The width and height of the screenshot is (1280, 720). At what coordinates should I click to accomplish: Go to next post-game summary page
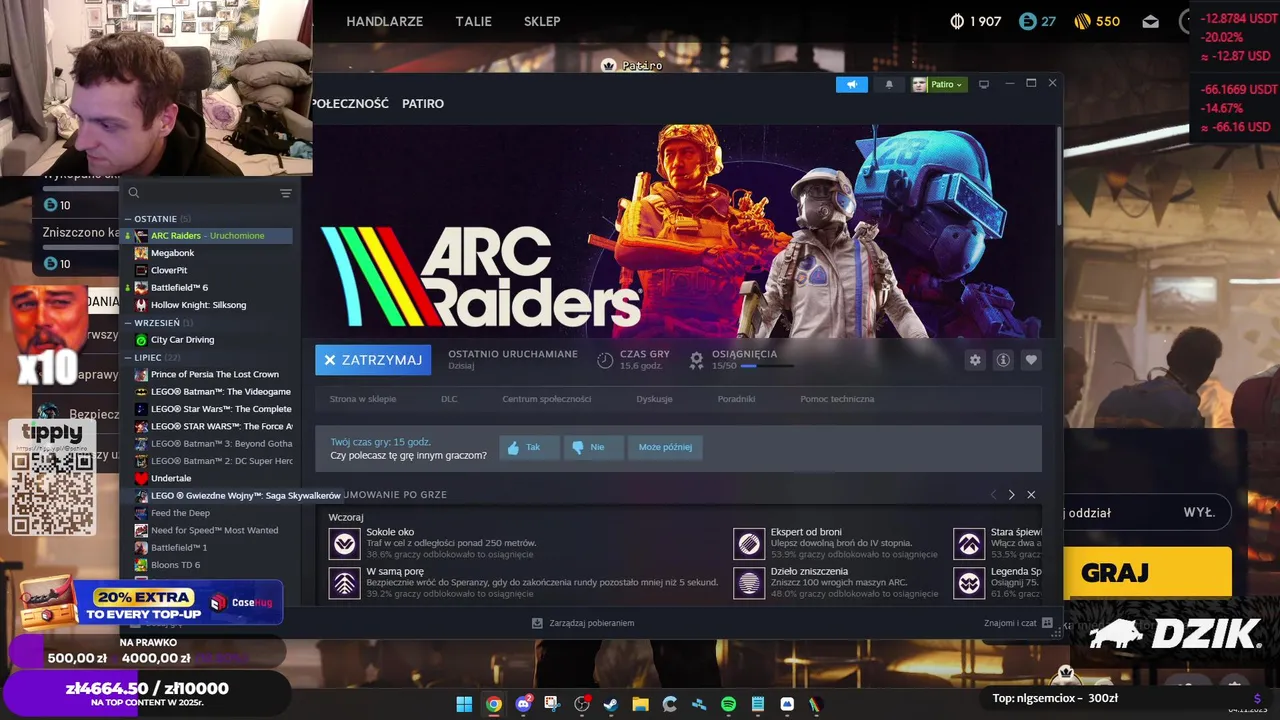pyautogui.click(x=1011, y=495)
